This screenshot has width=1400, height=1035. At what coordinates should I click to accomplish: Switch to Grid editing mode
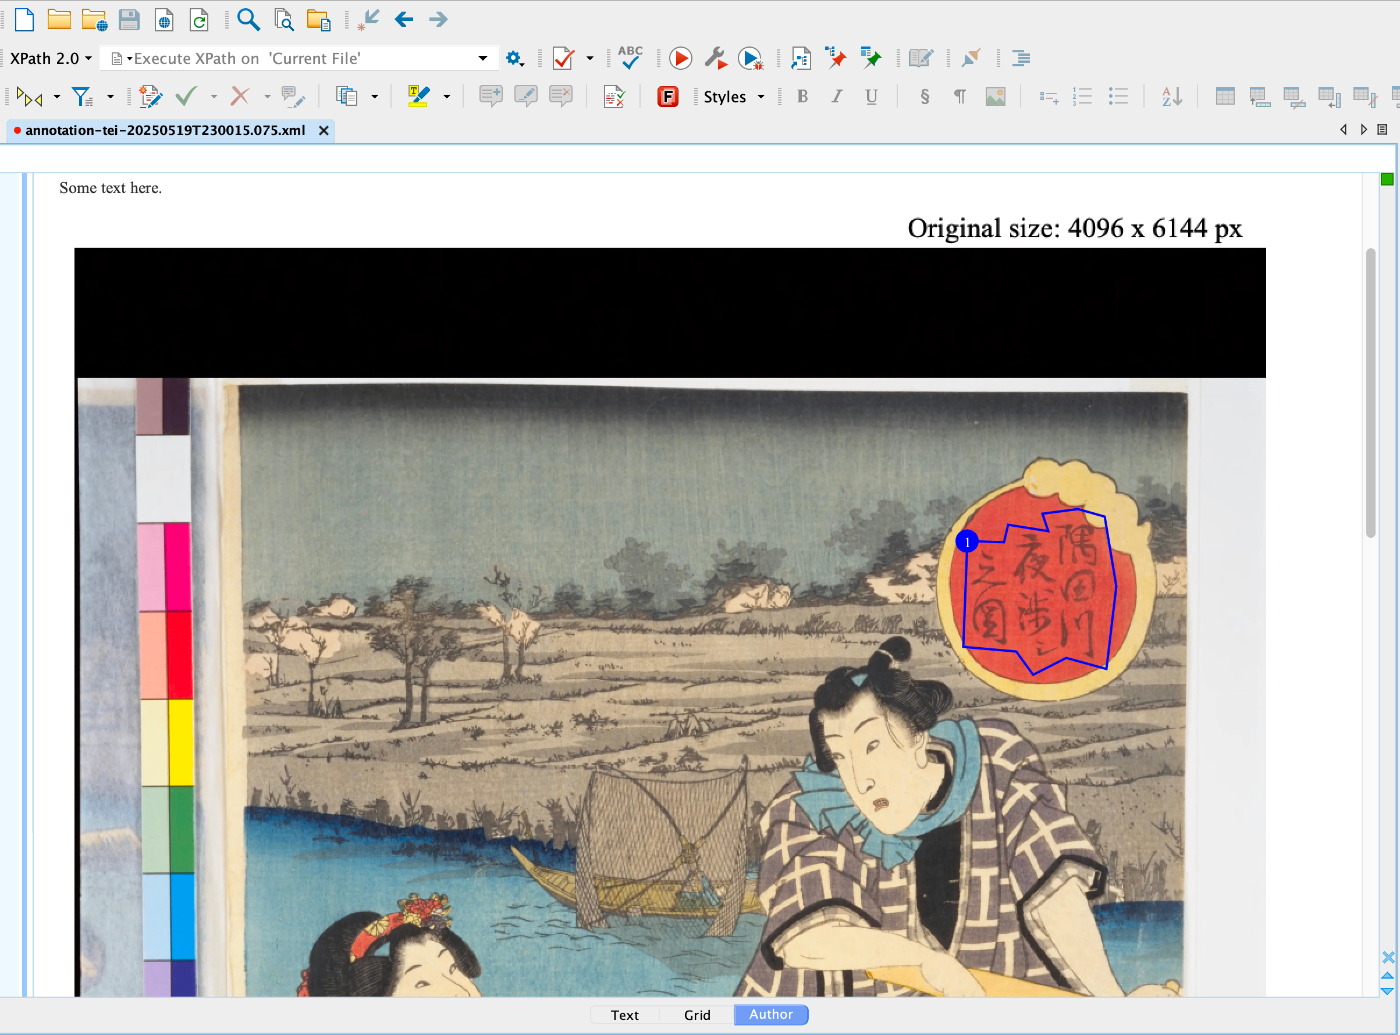click(697, 1015)
